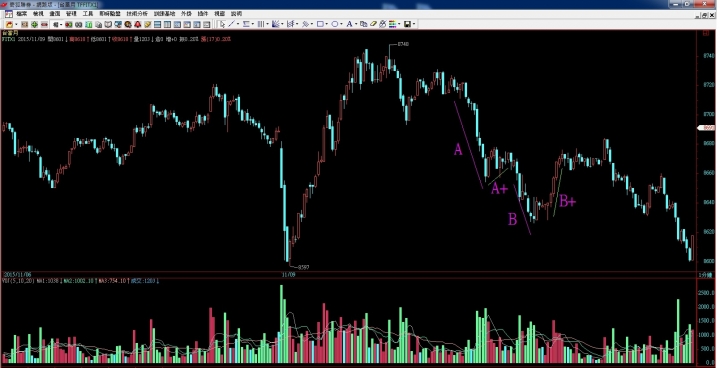Expand the horizontal lines tool dropdown
This screenshot has width=720, height=368.
tap(253, 24)
